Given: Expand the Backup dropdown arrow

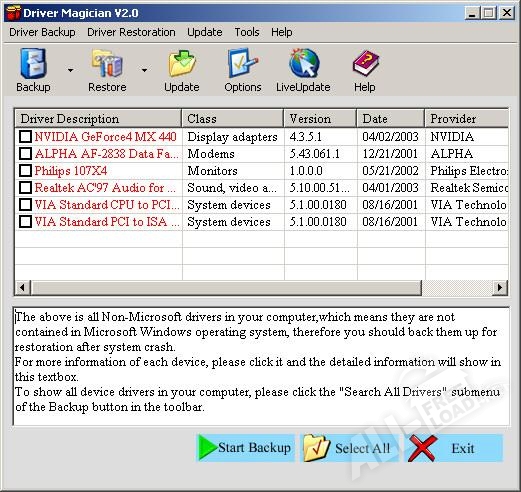Looking at the screenshot, I should click(x=71, y=70).
